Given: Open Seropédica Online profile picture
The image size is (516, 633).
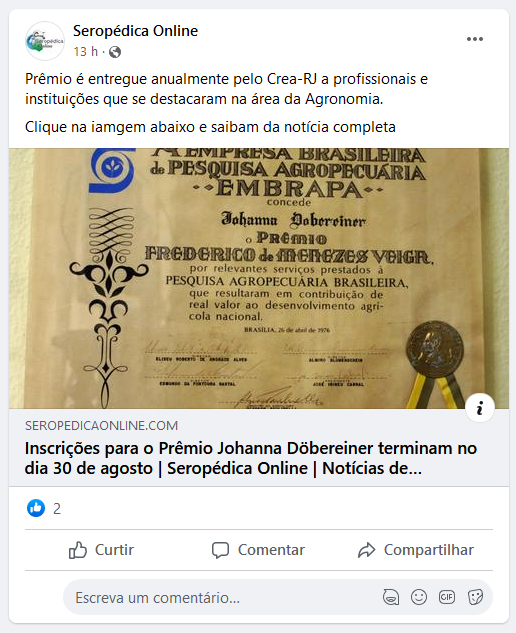Looking at the screenshot, I should [45, 41].
